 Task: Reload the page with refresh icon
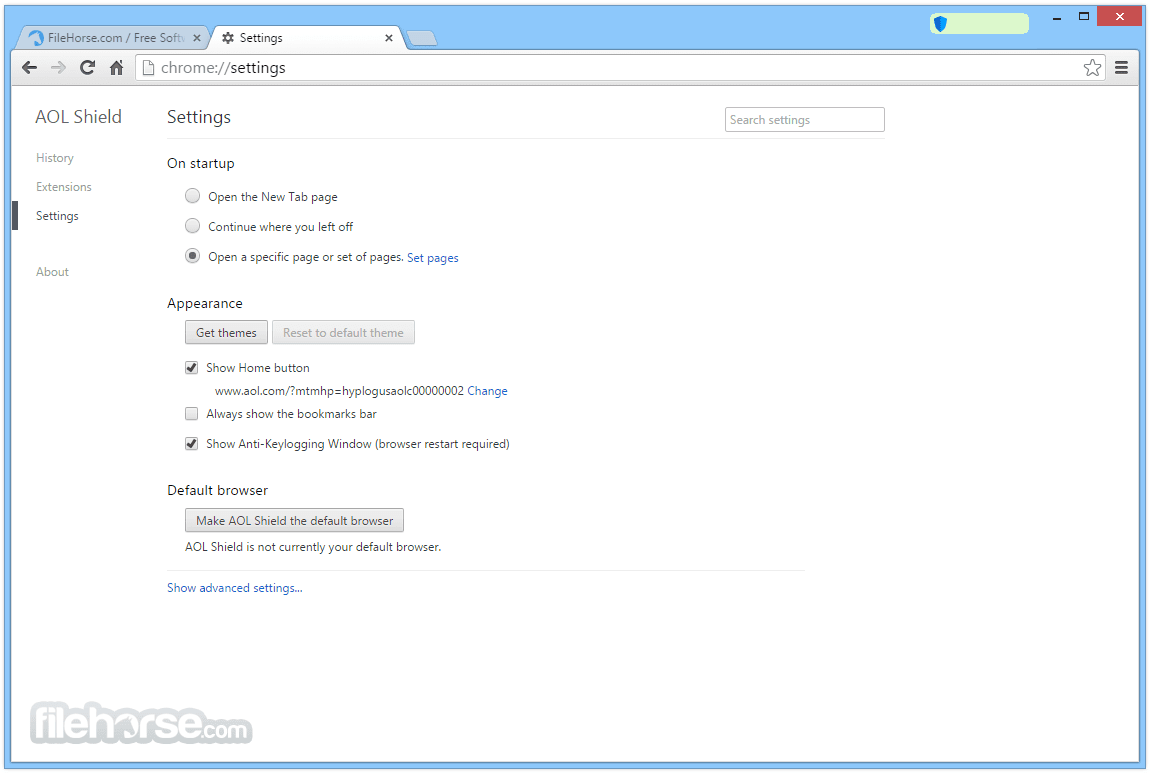pyautogui.click(x=87, y=68)
